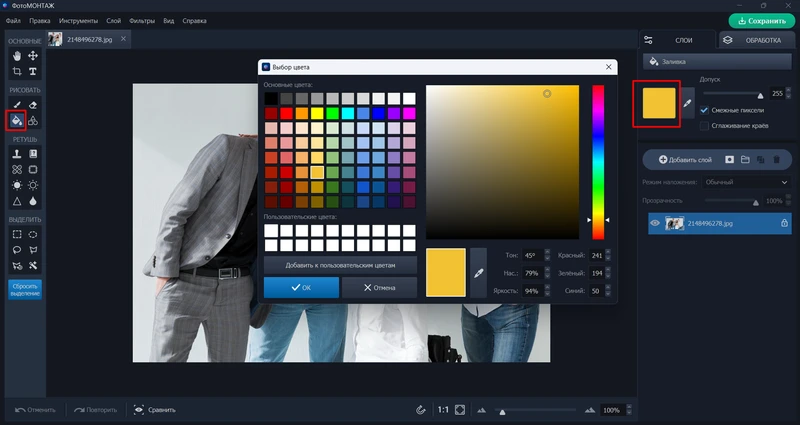The height and width of the screenshot is (425, 800).
Task: Open the Файл menu
Action: coord(13,21)
